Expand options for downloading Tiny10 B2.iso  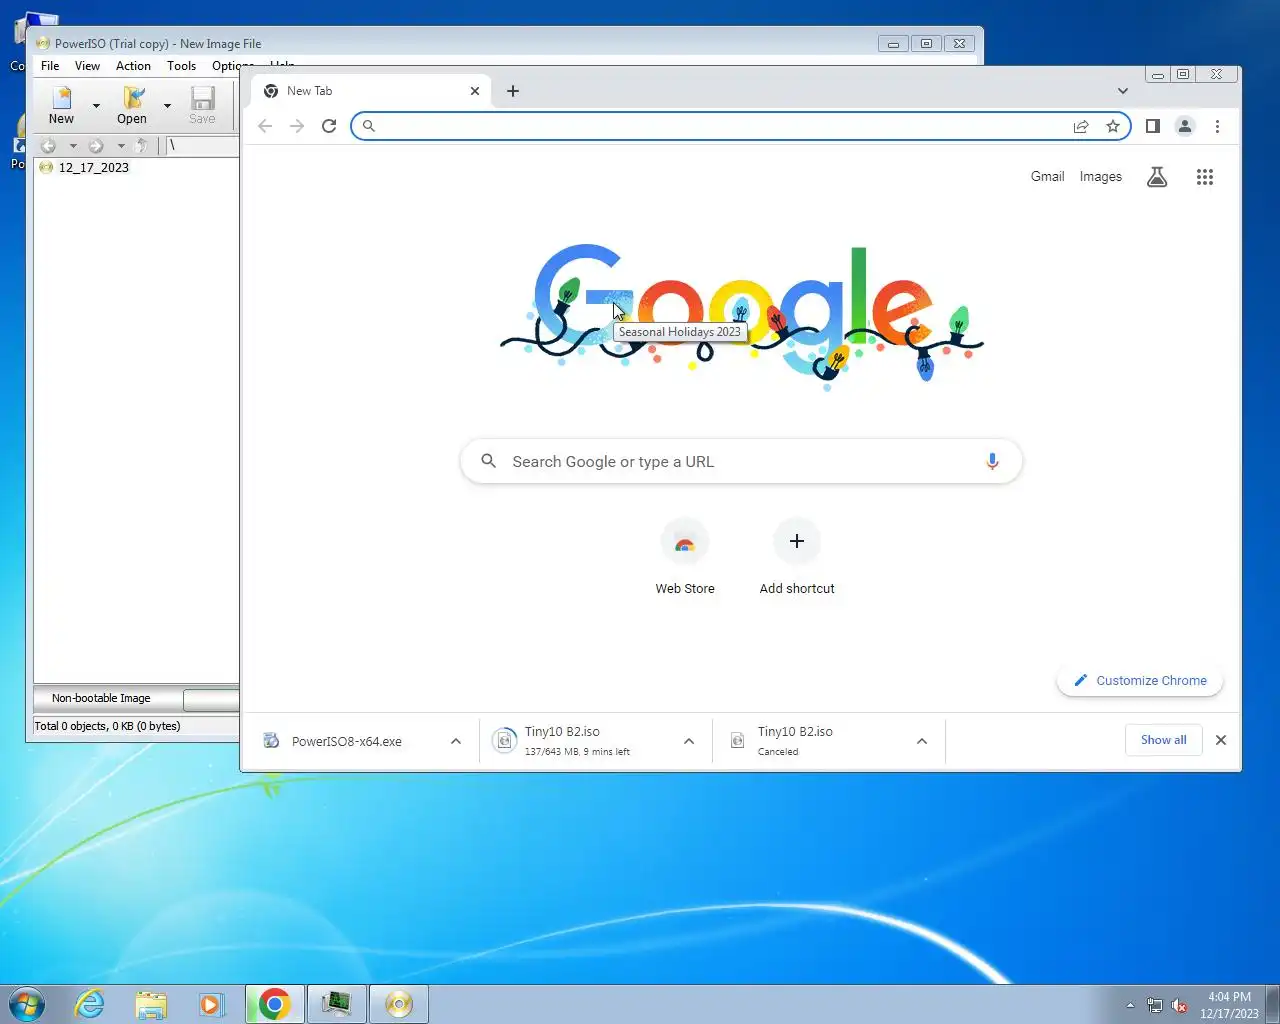pyautogui.click(x=689, y=741)
